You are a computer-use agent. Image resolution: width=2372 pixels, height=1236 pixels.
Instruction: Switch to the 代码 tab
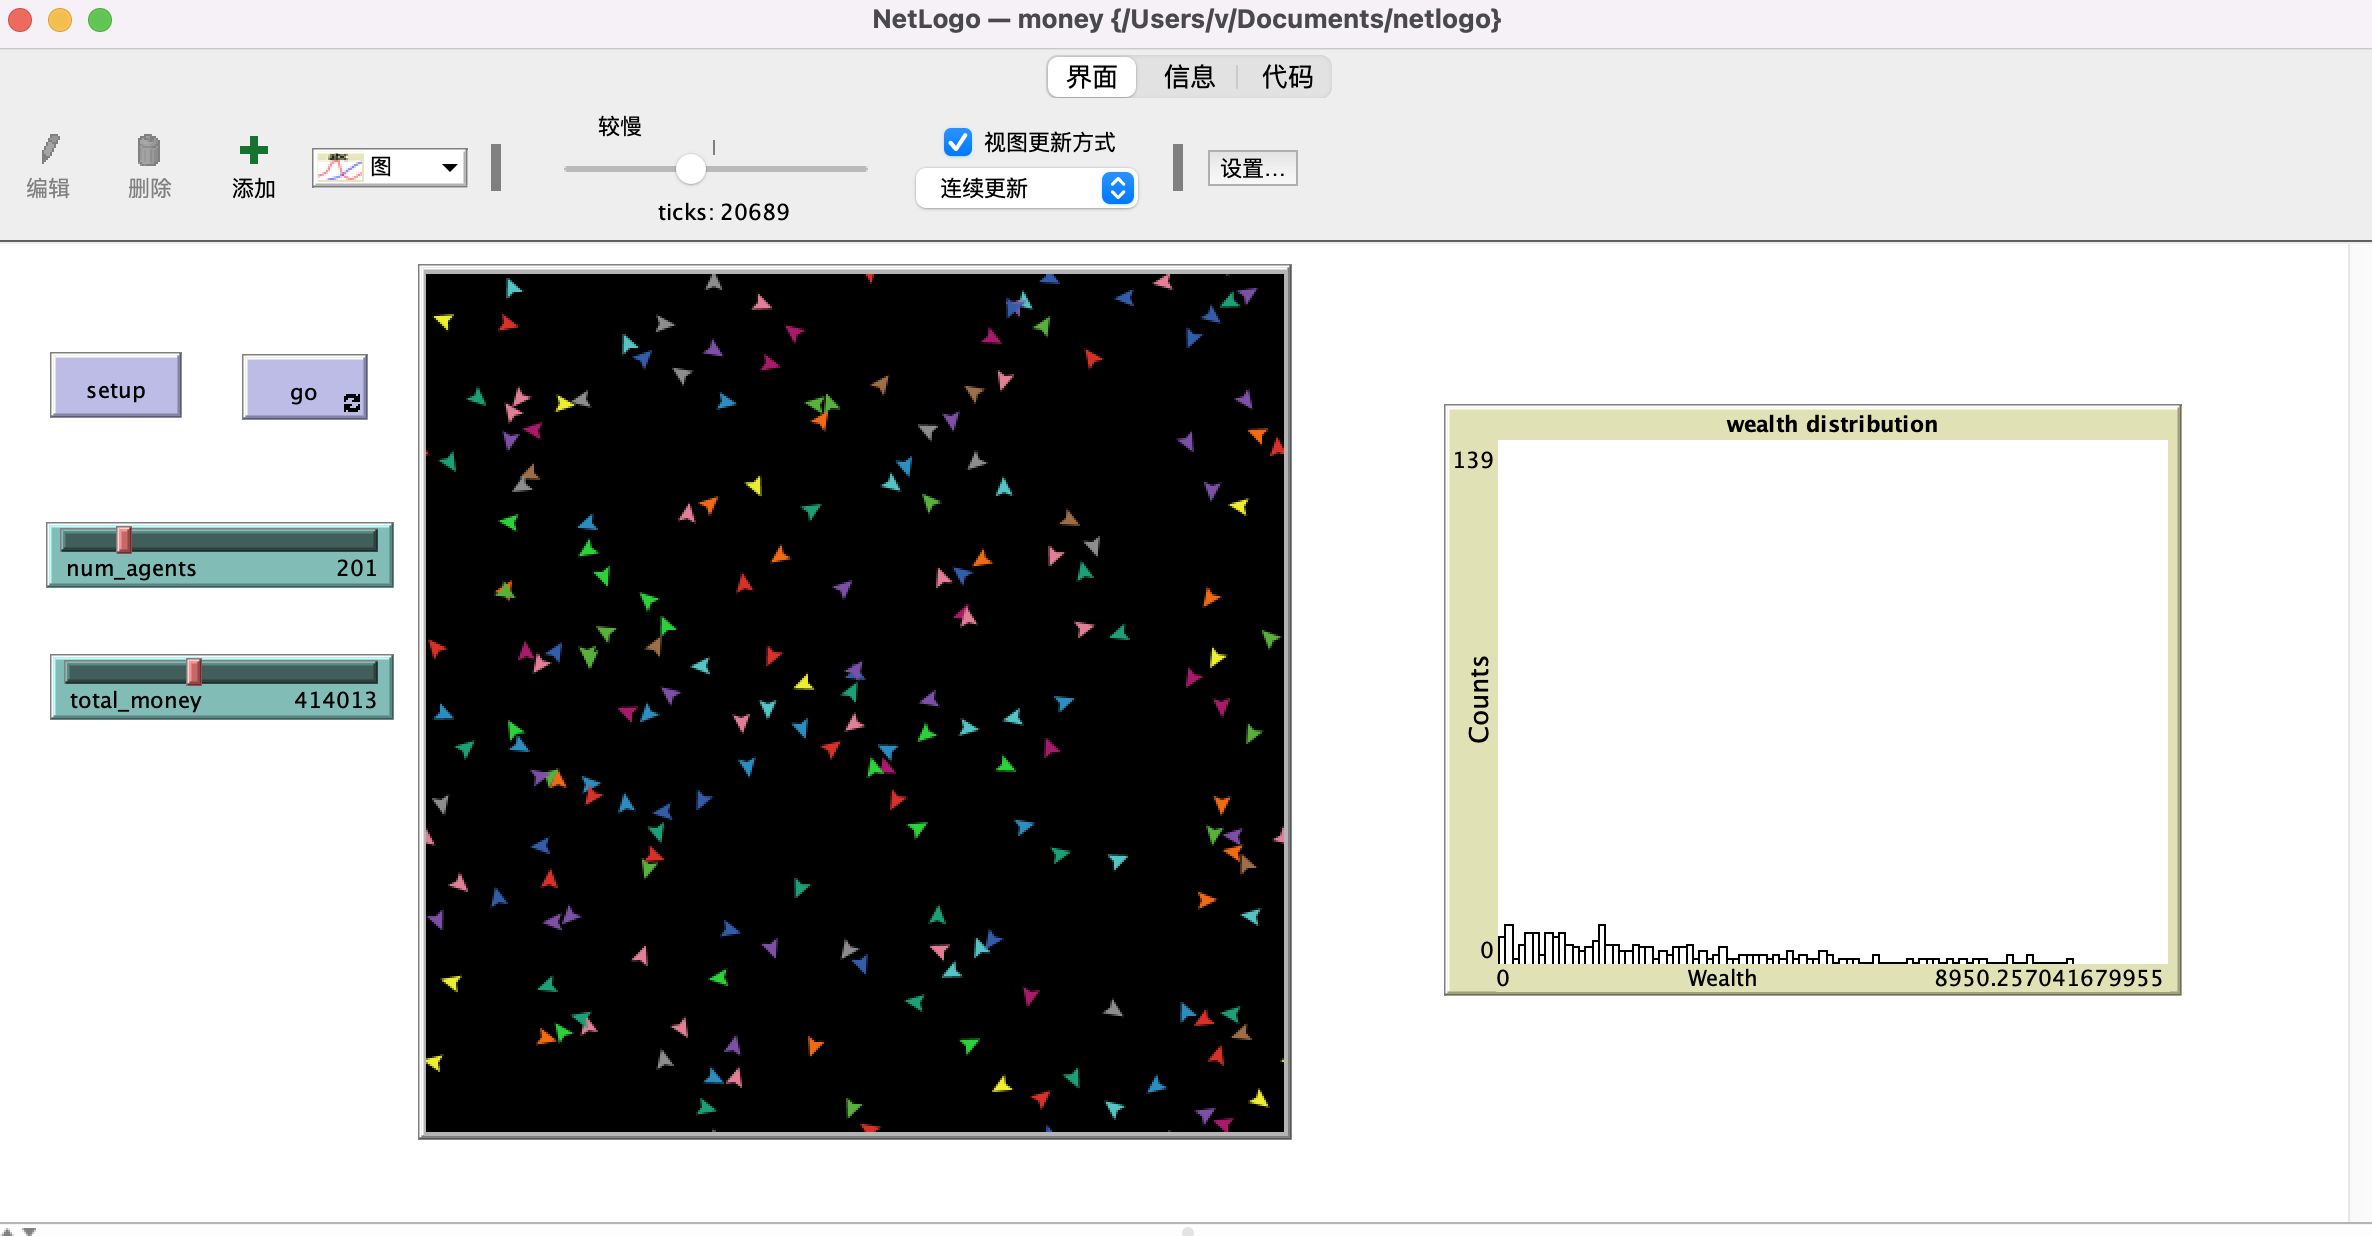[1288, 76]
